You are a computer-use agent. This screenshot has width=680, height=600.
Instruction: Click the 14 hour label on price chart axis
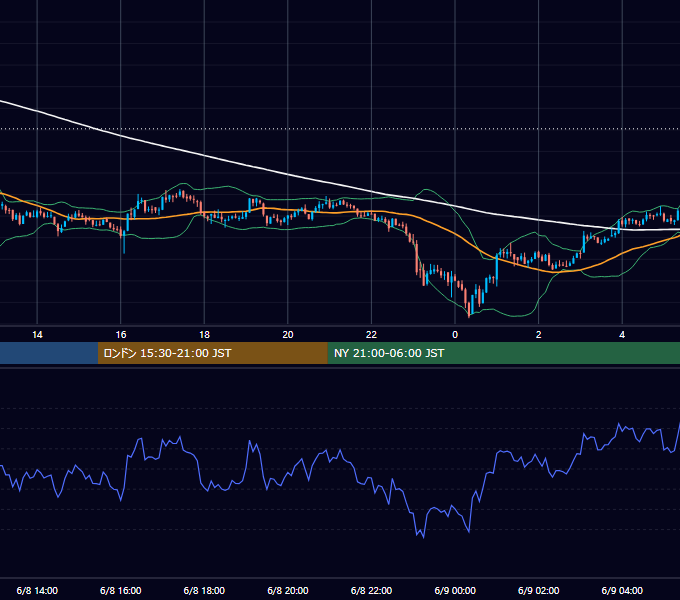pyautogui.click(x=37, y=335)
